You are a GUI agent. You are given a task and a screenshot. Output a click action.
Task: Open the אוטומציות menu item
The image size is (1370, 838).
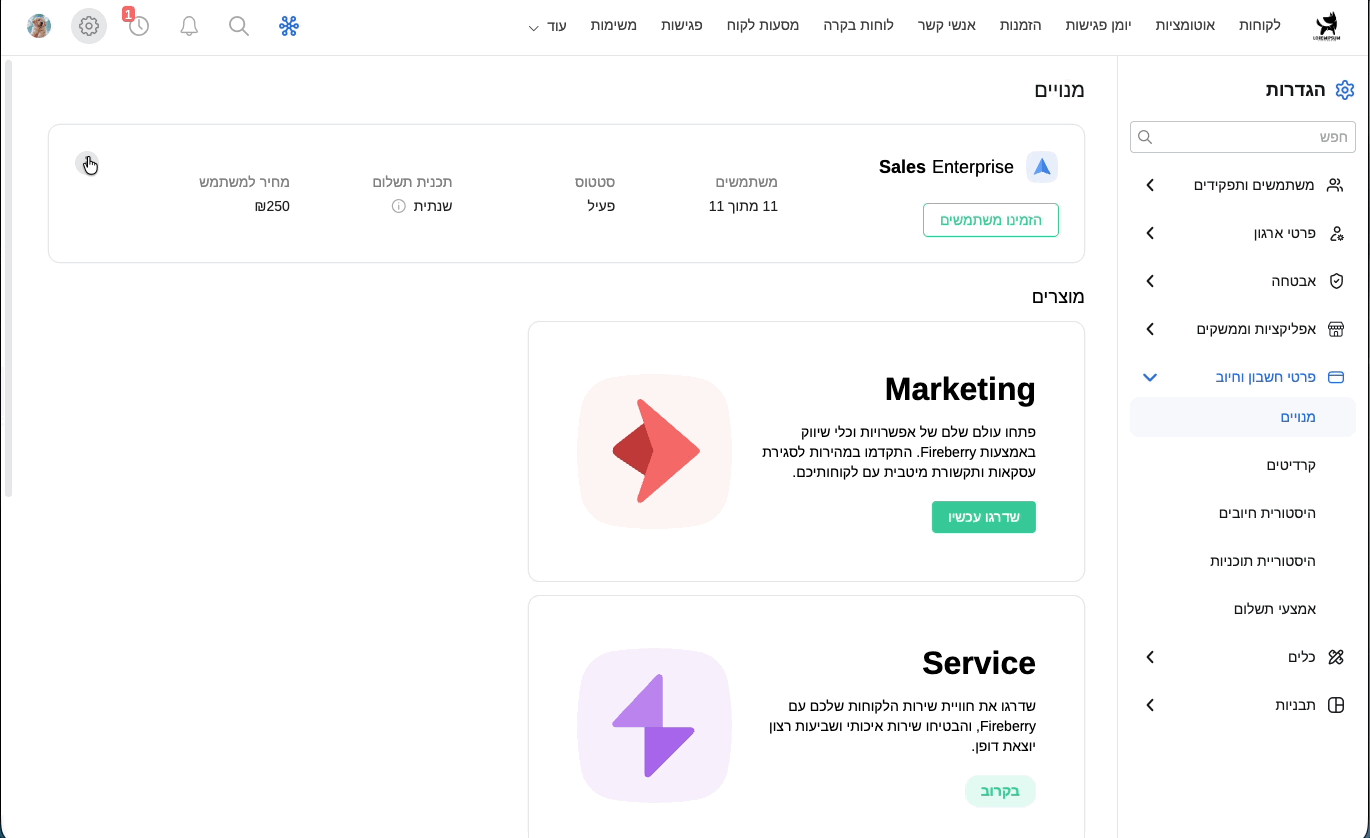(1185, 25)
